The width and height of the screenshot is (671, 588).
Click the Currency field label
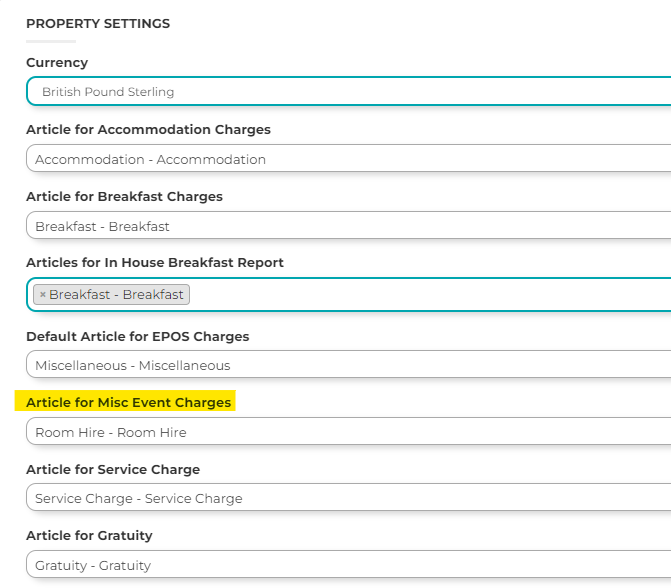pyautogui.click(x=57, y=62)
